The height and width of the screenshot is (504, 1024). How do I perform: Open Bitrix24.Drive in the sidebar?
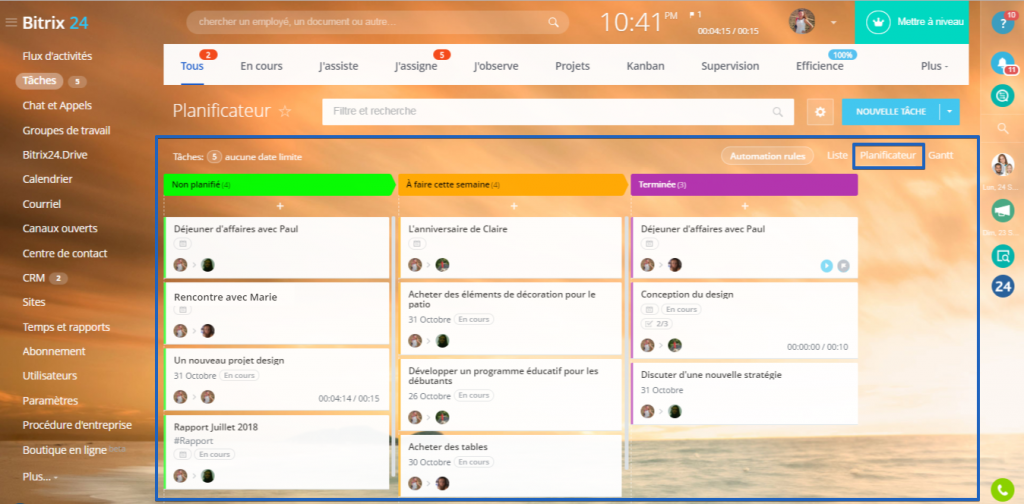55,155
